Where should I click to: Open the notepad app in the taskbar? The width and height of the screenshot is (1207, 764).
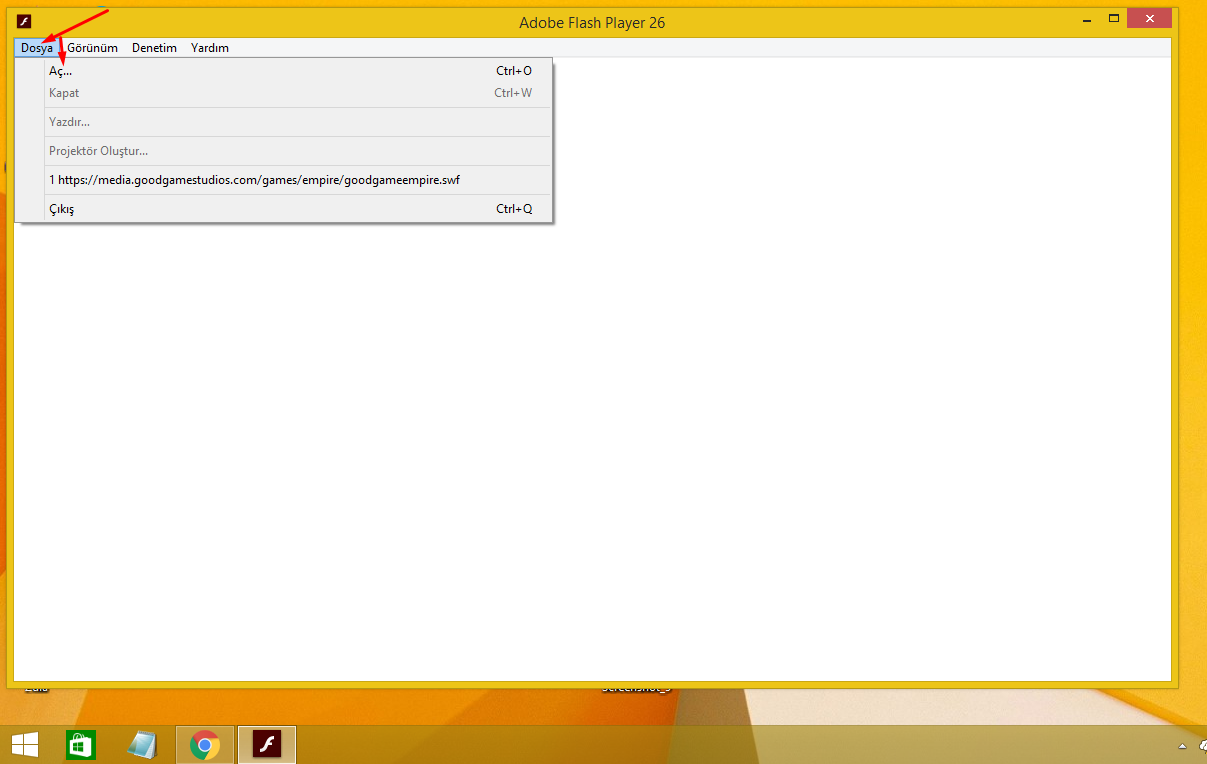tap(143, 745)
